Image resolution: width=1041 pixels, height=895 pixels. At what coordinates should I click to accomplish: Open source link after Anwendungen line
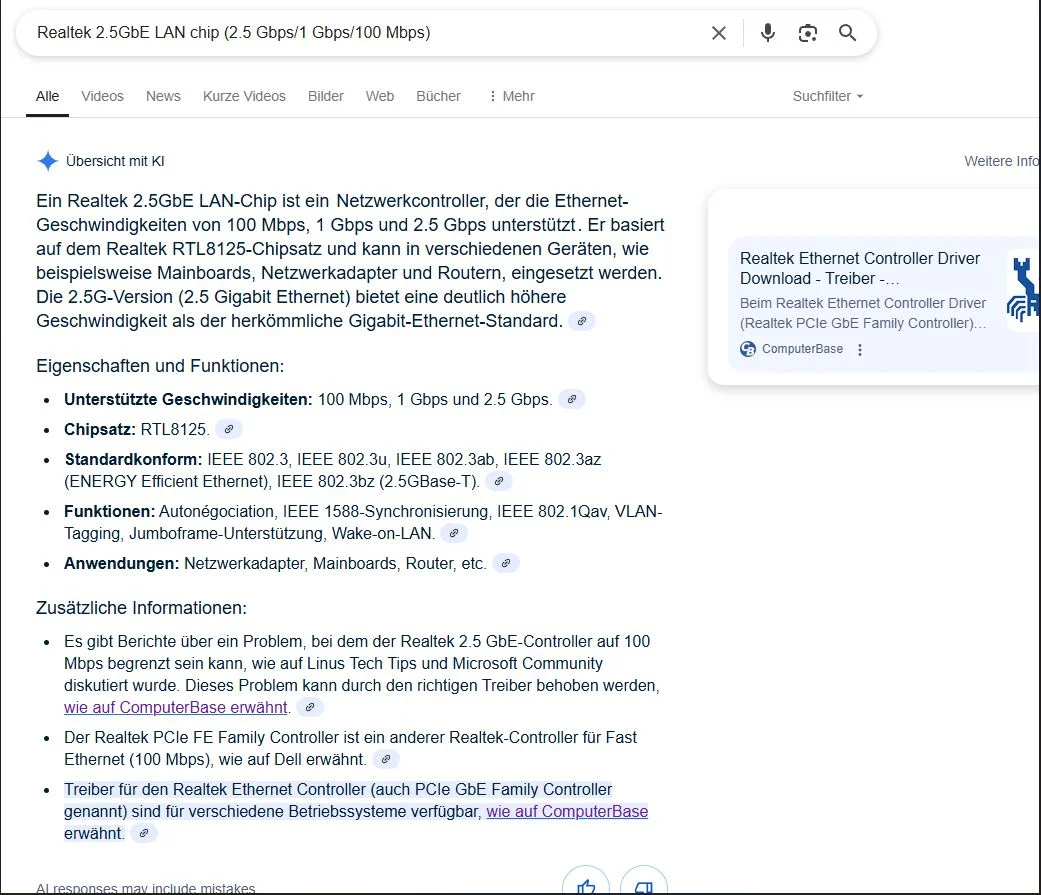coord(506,563)
